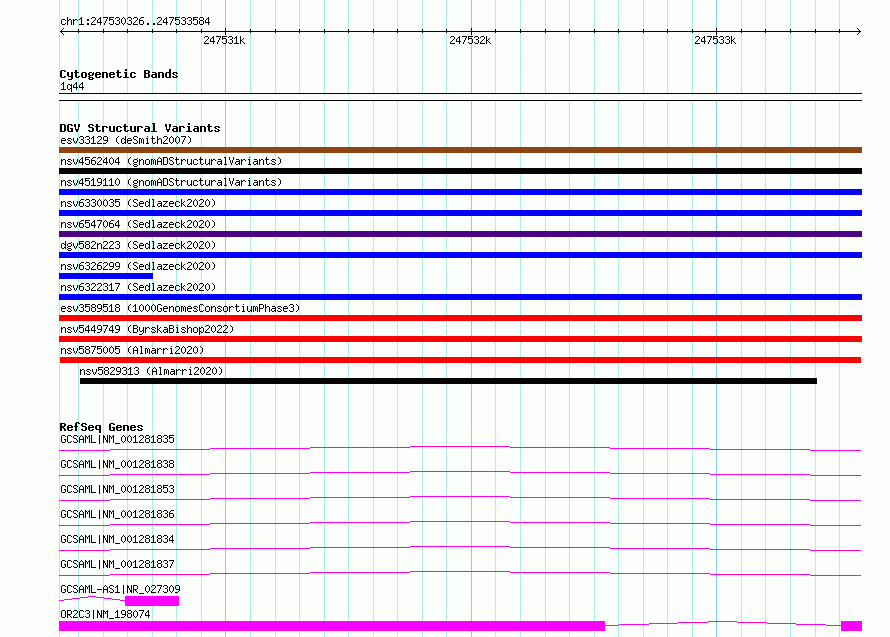The image size is (890, 637).
Task: Click the small OR2C3 exon at right end
Action: tap(851, 626)
